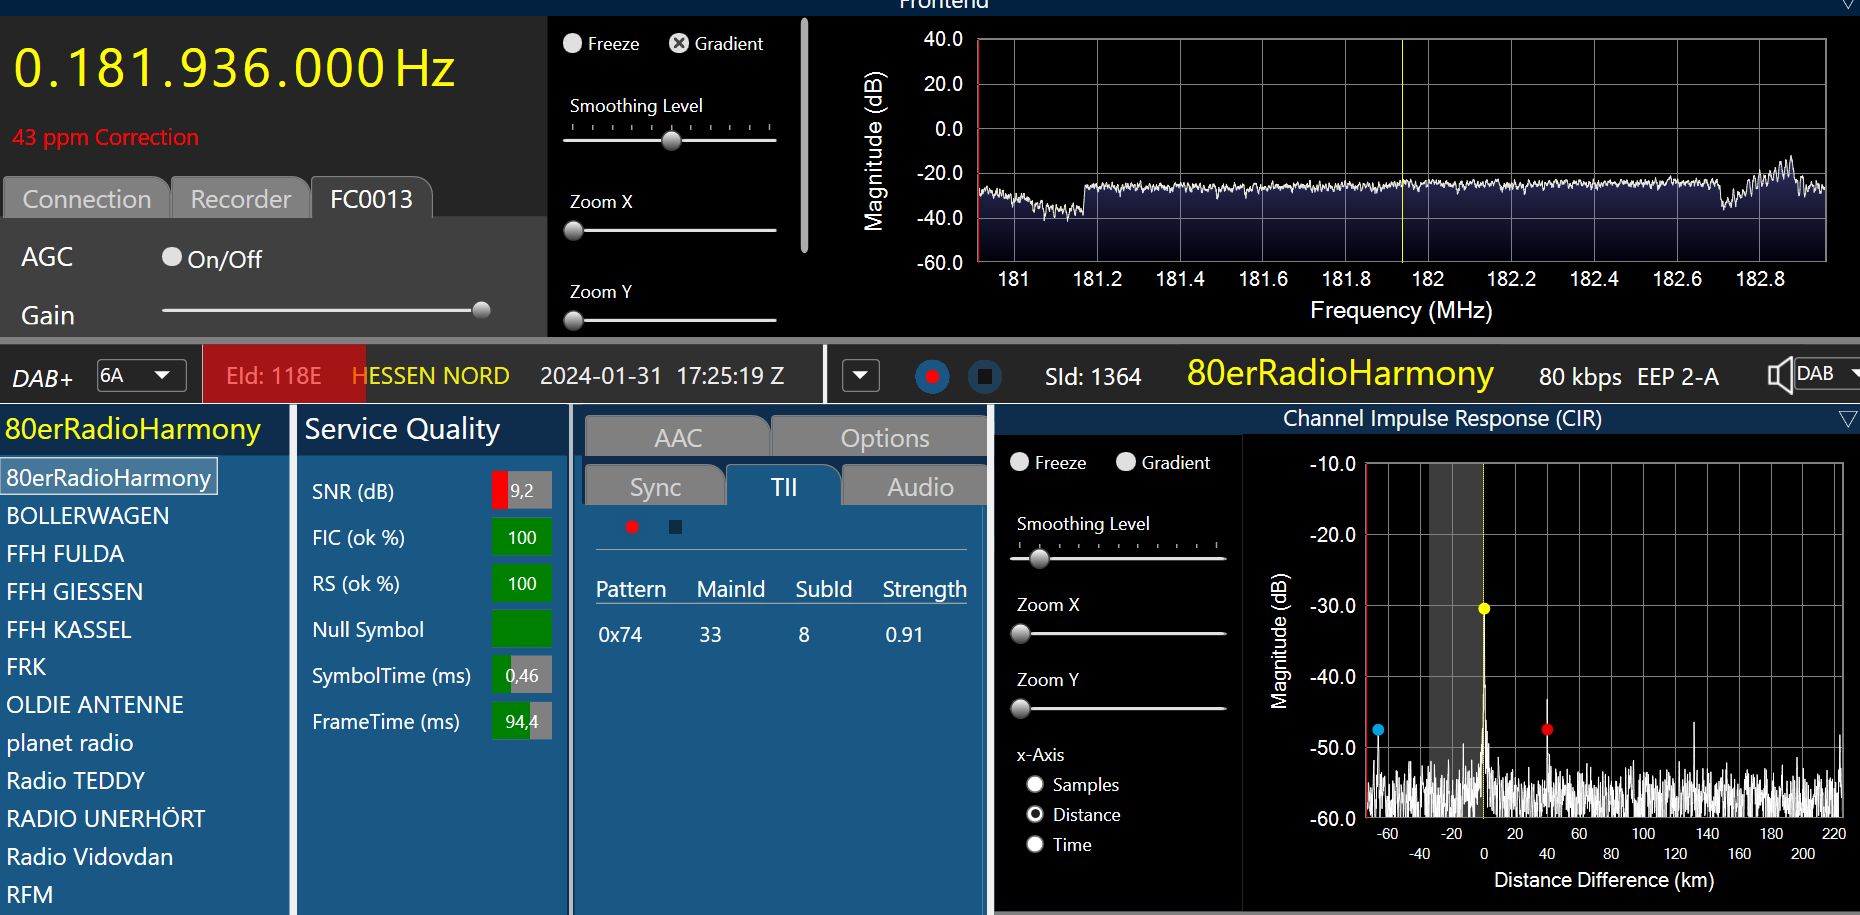Click small dark stop square in TII tab
Viewport: 1860px width, 915px height.
point(675,527)
